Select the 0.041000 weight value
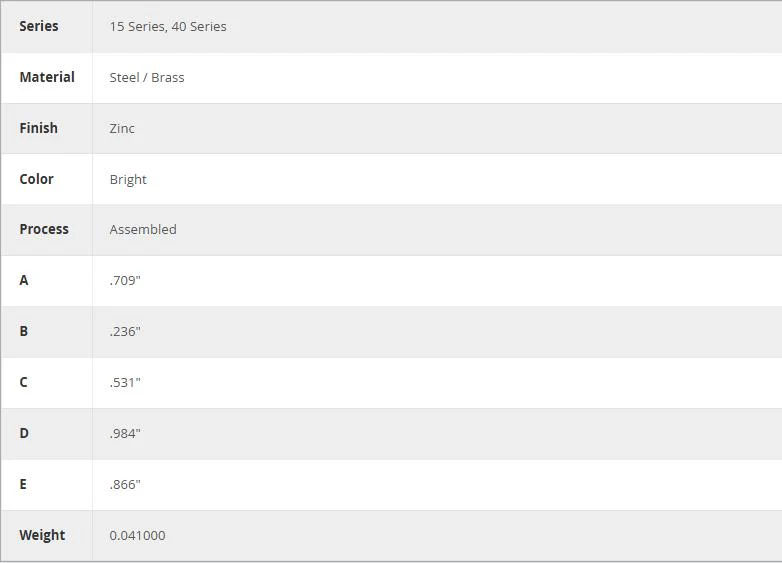This screenshot has width=782, height=563. [x=138, y=536]
